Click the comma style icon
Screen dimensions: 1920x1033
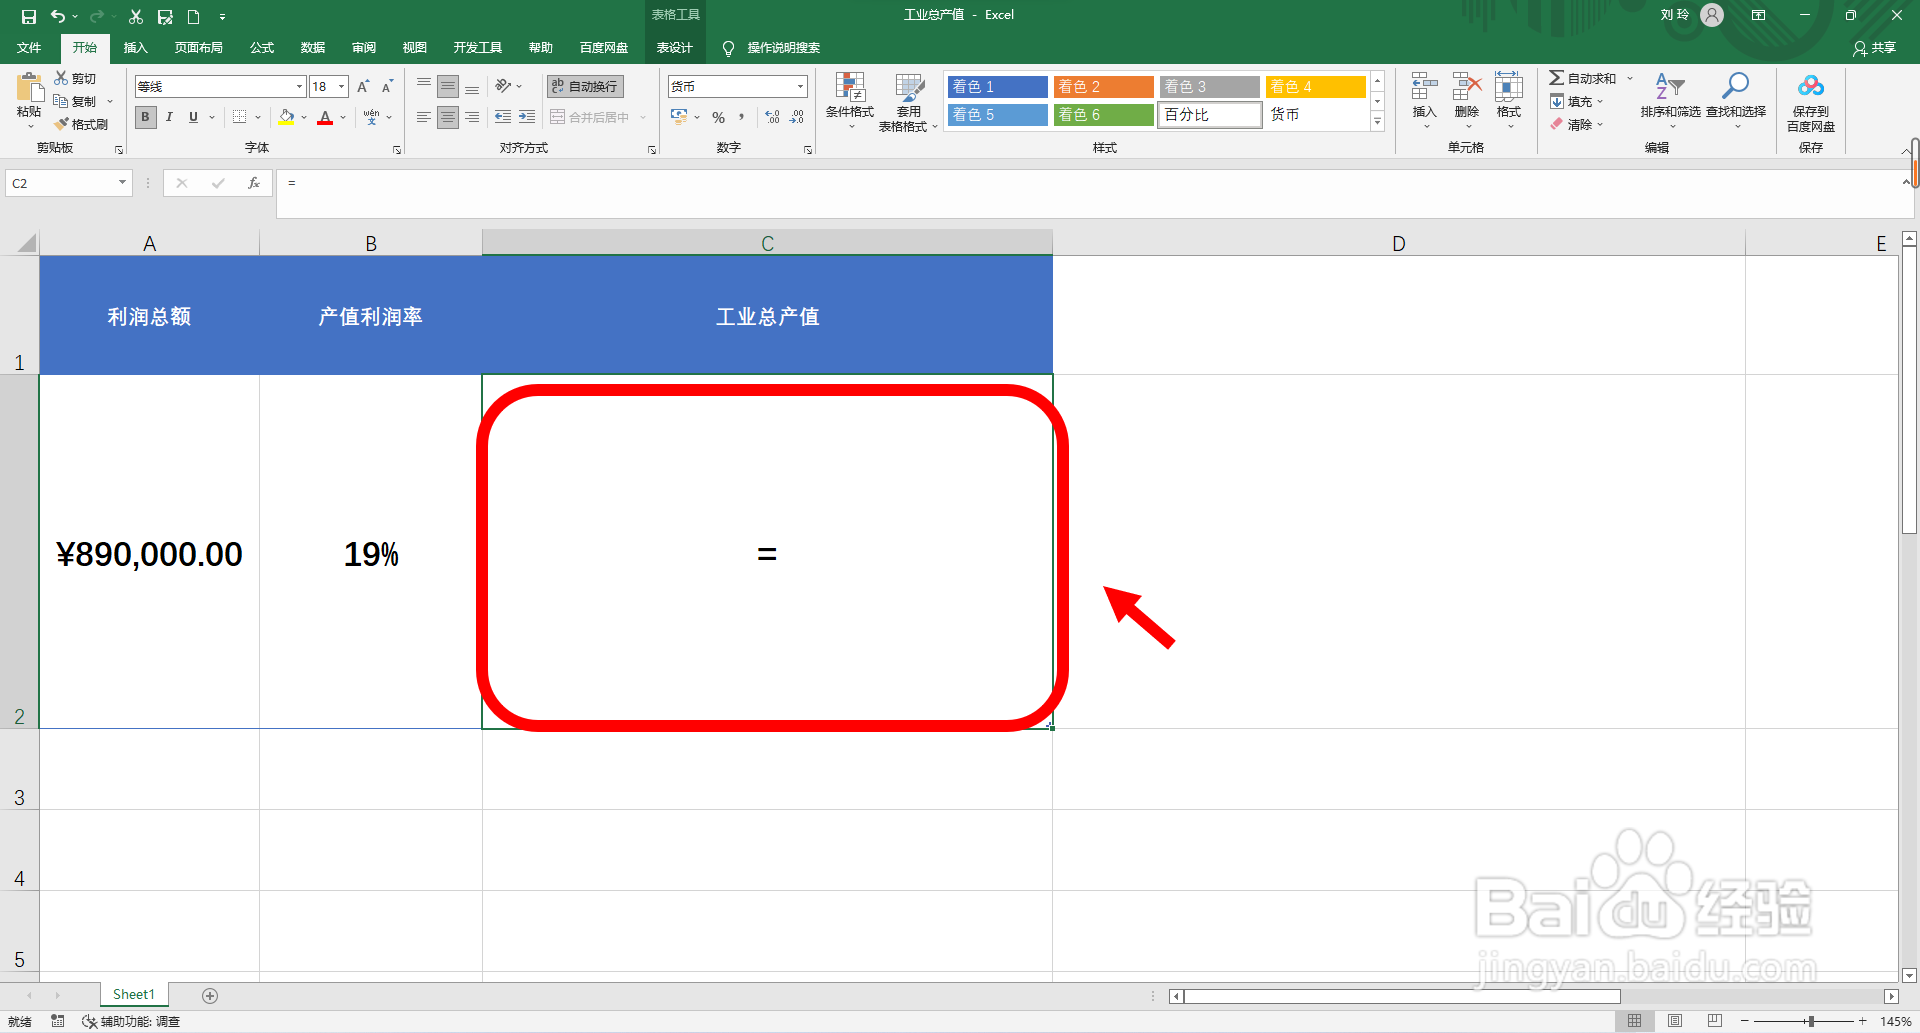point(742,117)
